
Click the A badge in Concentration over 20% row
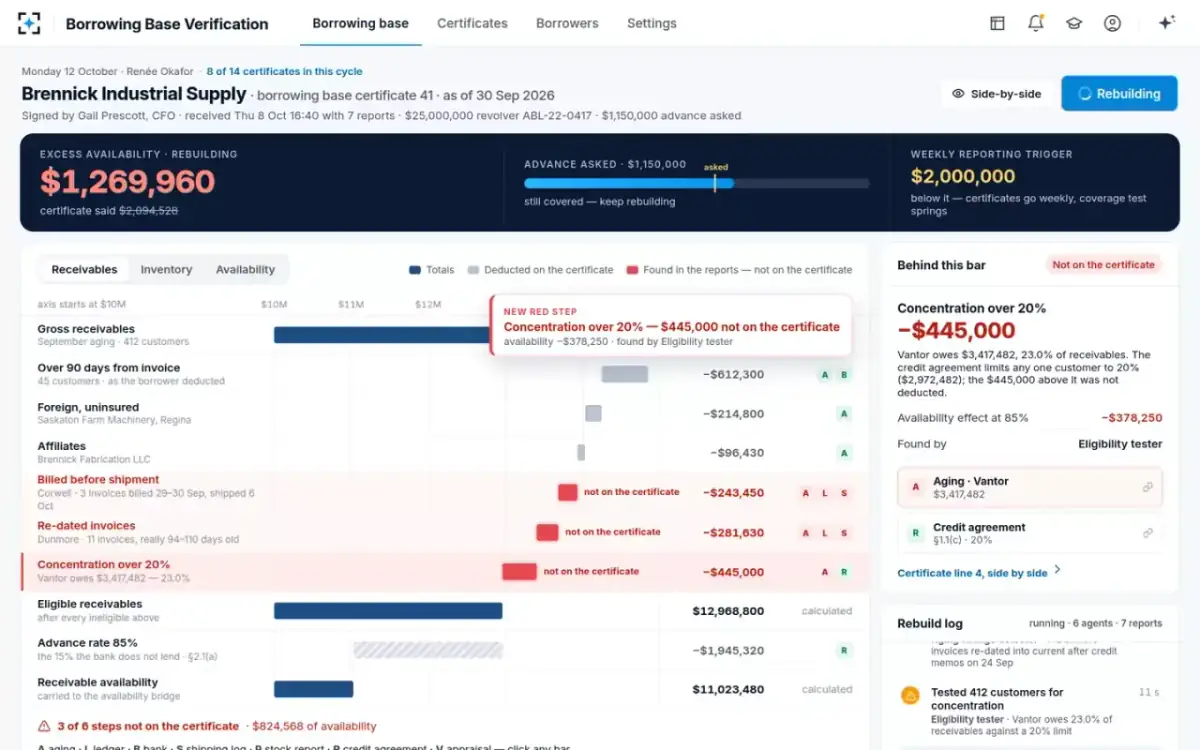(x=825, y=572)
